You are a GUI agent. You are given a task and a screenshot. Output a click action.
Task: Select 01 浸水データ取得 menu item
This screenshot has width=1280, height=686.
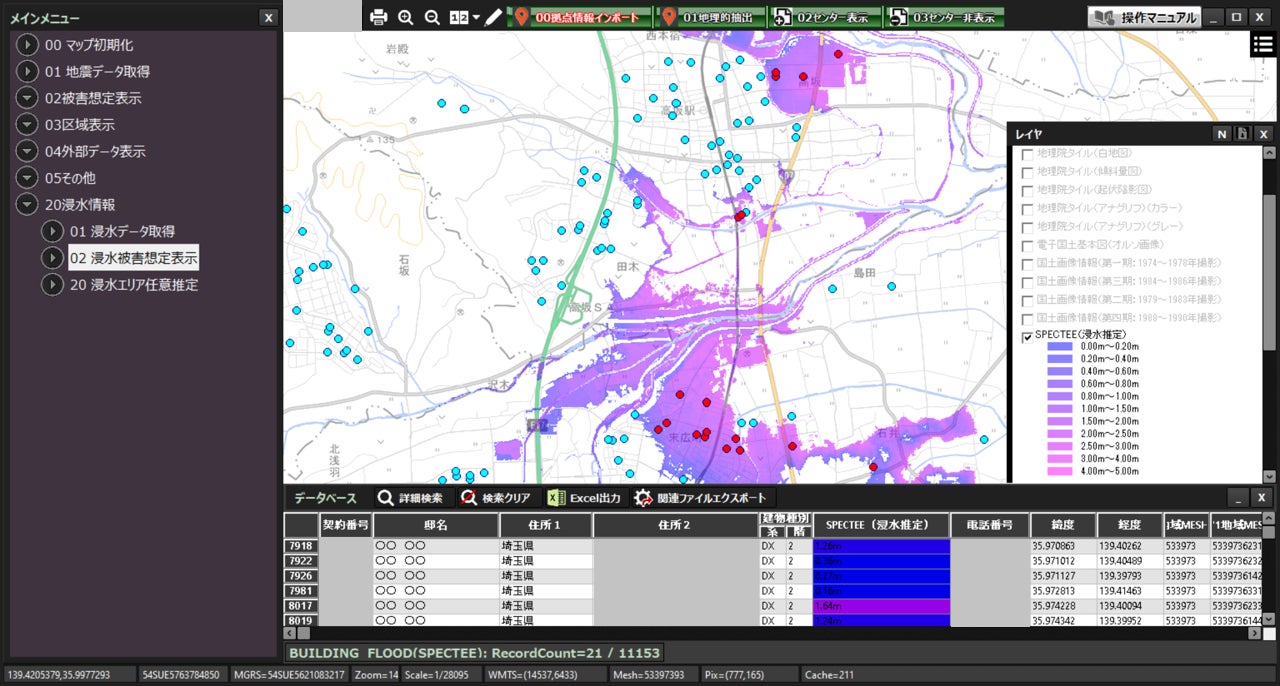pyautogui.click(x=121, y=231)
